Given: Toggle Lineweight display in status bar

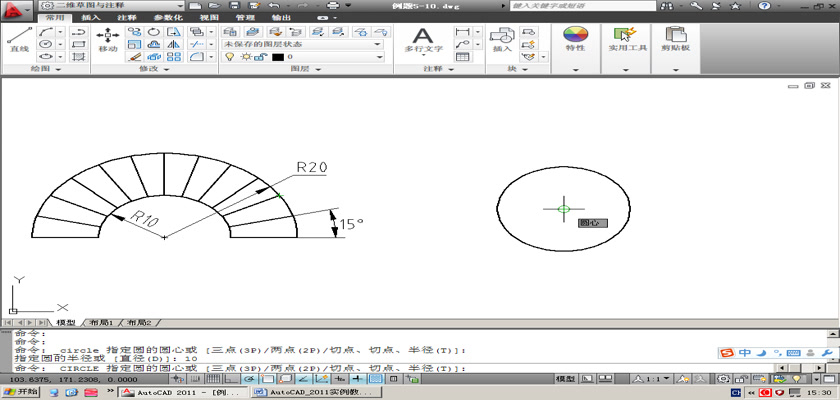Looking at the screenshot, I should tap(357, 379).
